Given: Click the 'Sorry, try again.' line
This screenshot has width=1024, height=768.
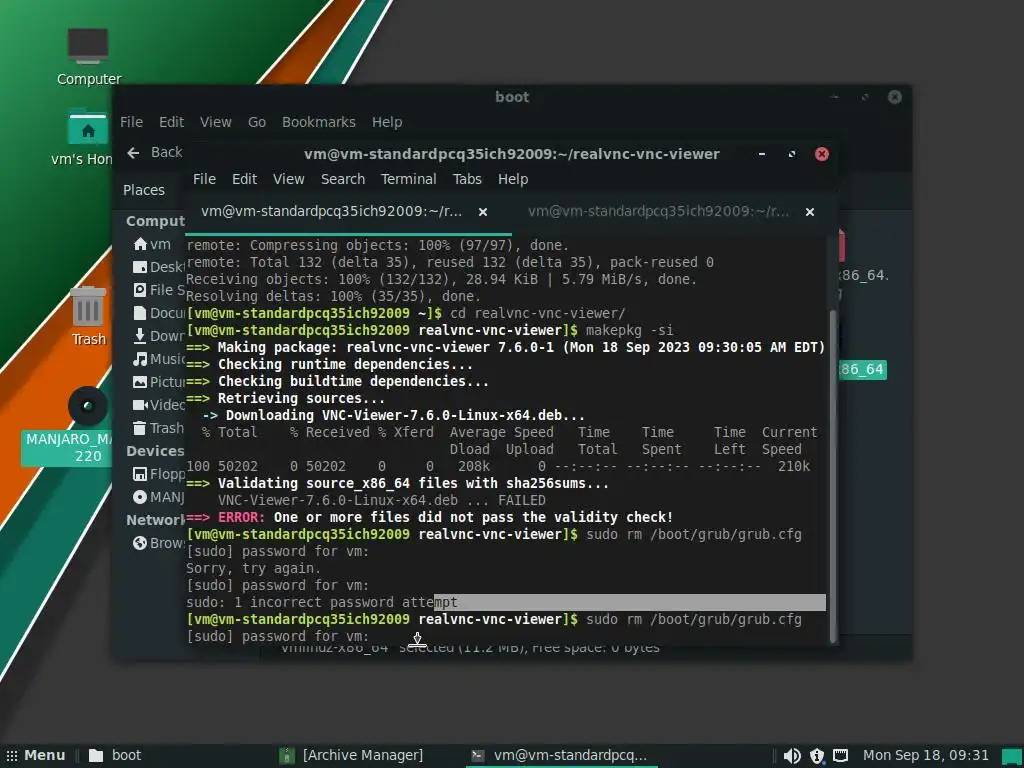Looking at the screenshot, I should click(253, 568).
